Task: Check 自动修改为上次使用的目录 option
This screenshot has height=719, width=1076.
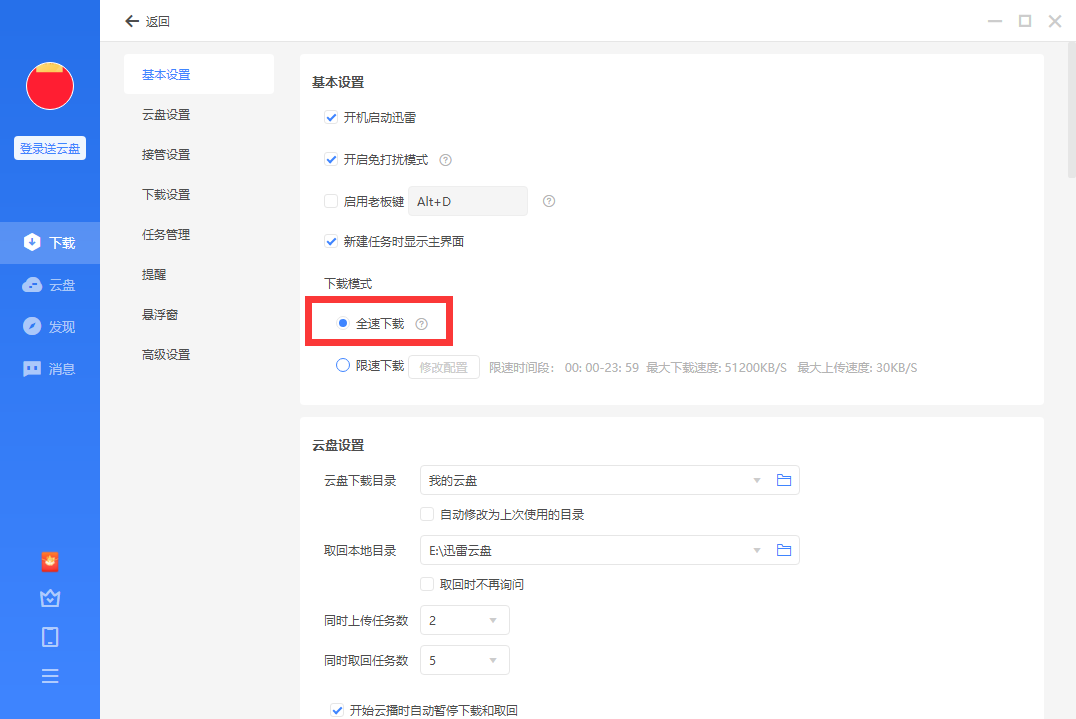Action: (428, 515)
